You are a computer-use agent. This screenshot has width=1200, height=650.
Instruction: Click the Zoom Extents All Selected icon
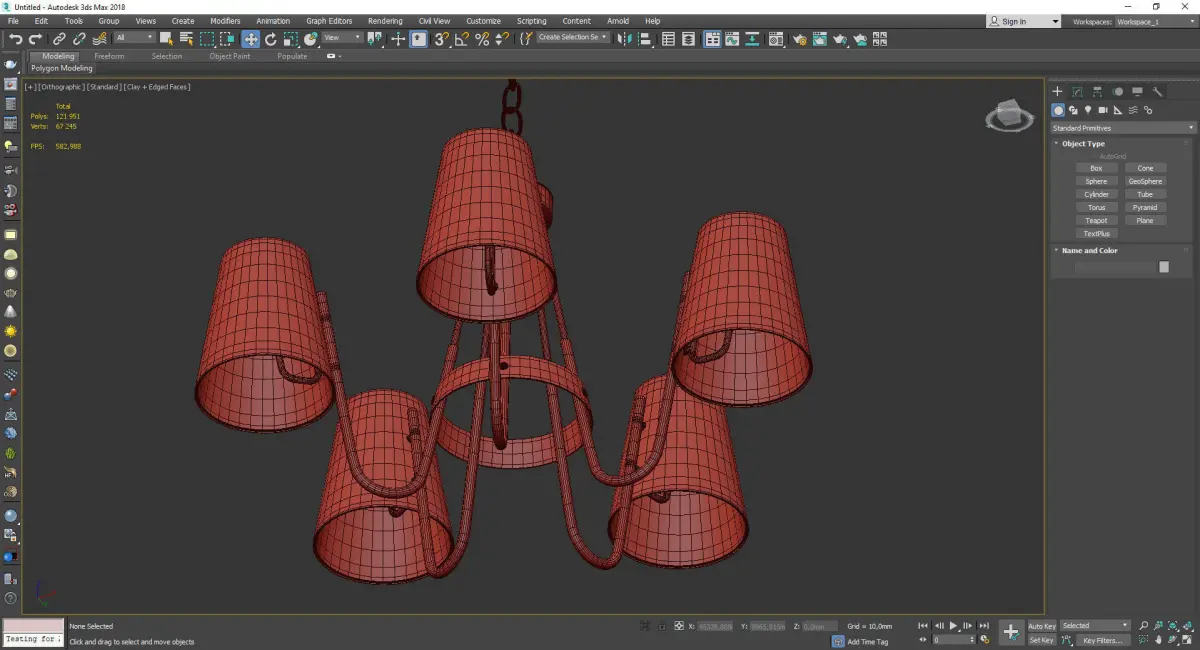(1188, 625)
